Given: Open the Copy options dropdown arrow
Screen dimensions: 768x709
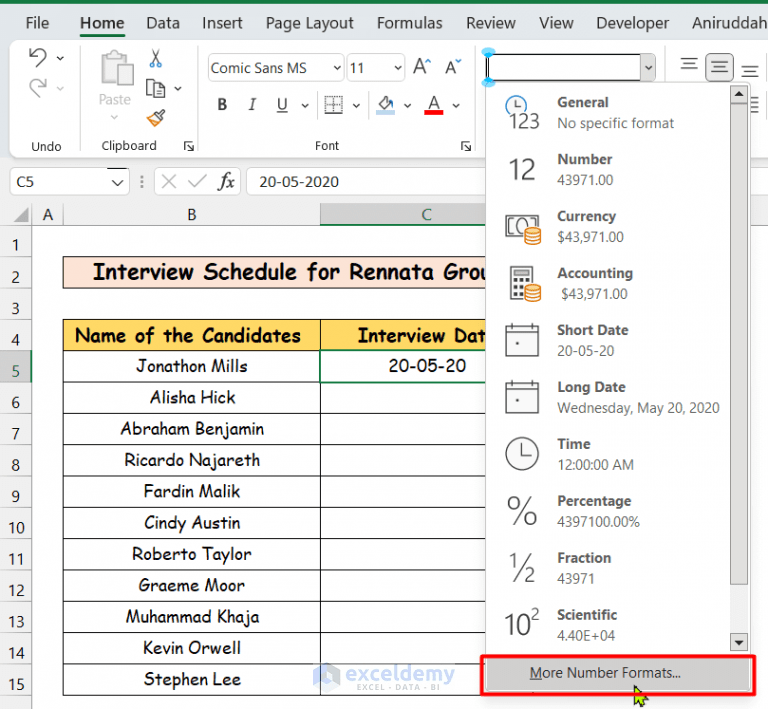Looking at the screenshot, I should tap(178, 89).
